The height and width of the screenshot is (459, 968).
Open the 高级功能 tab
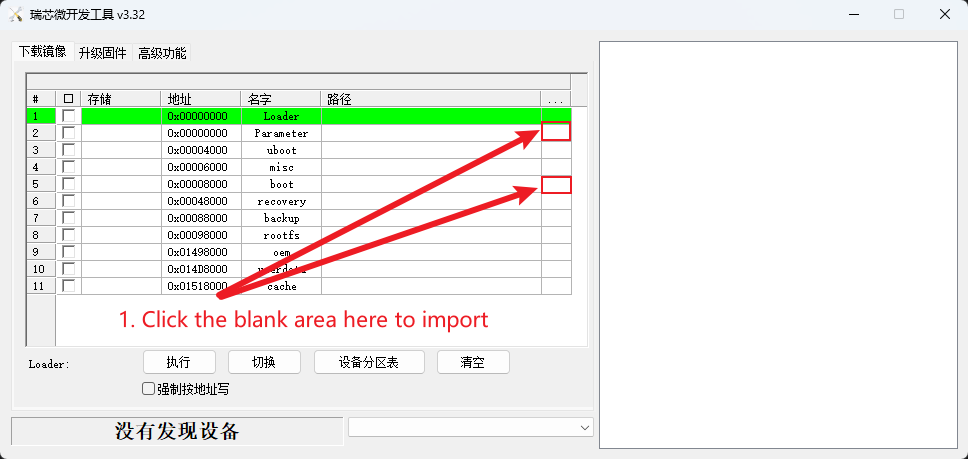click(x=162, y=53)
